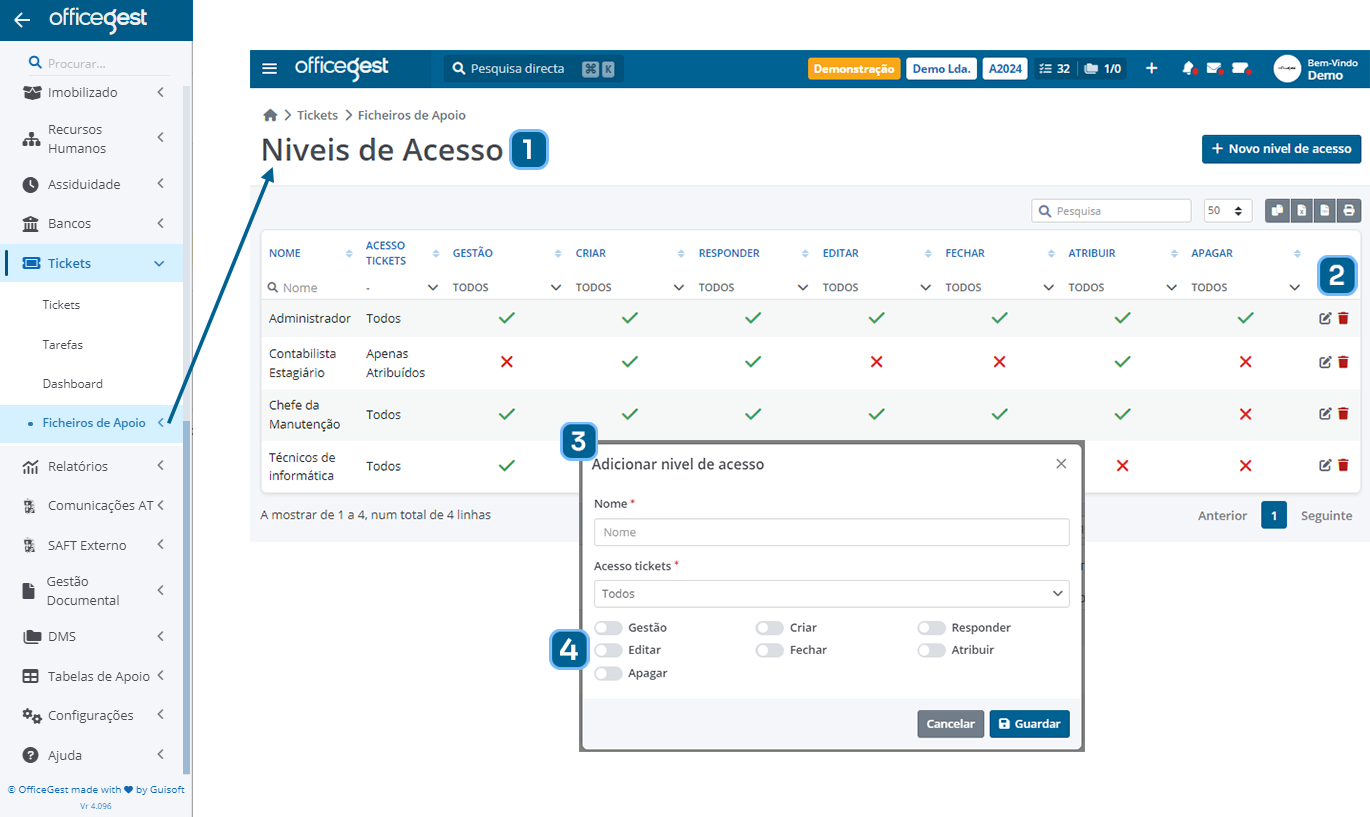The width and height of the screenshot is (1370, 817).
Task: Copy the table using the copy icon
Action: pos(1277,211)
